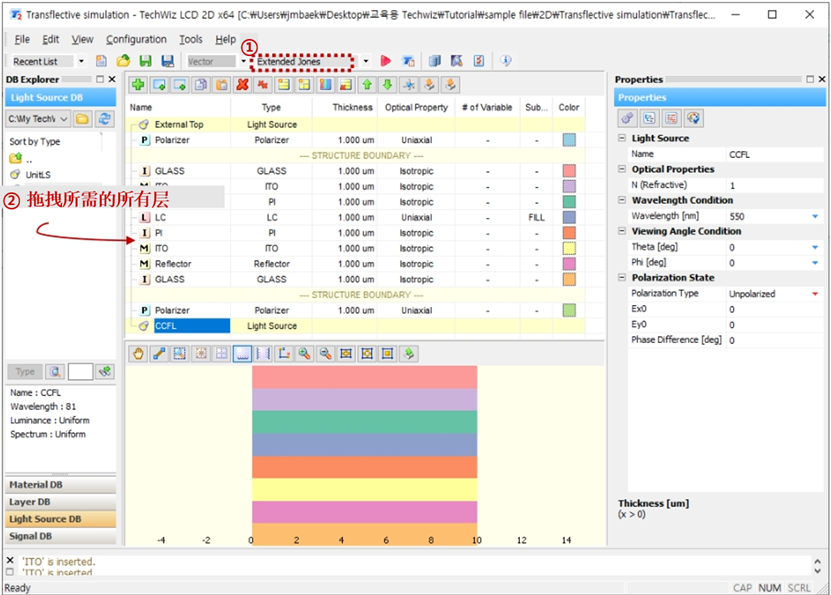
Task: Click the top Polarizer blue color swatch
Action: click(569, 140)
